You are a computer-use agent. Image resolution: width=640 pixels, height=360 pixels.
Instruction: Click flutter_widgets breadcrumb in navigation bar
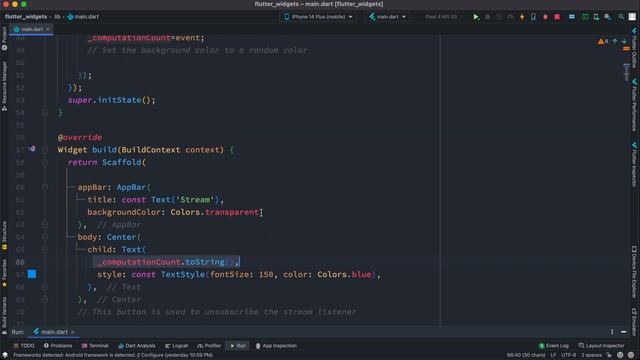(26, 17)
